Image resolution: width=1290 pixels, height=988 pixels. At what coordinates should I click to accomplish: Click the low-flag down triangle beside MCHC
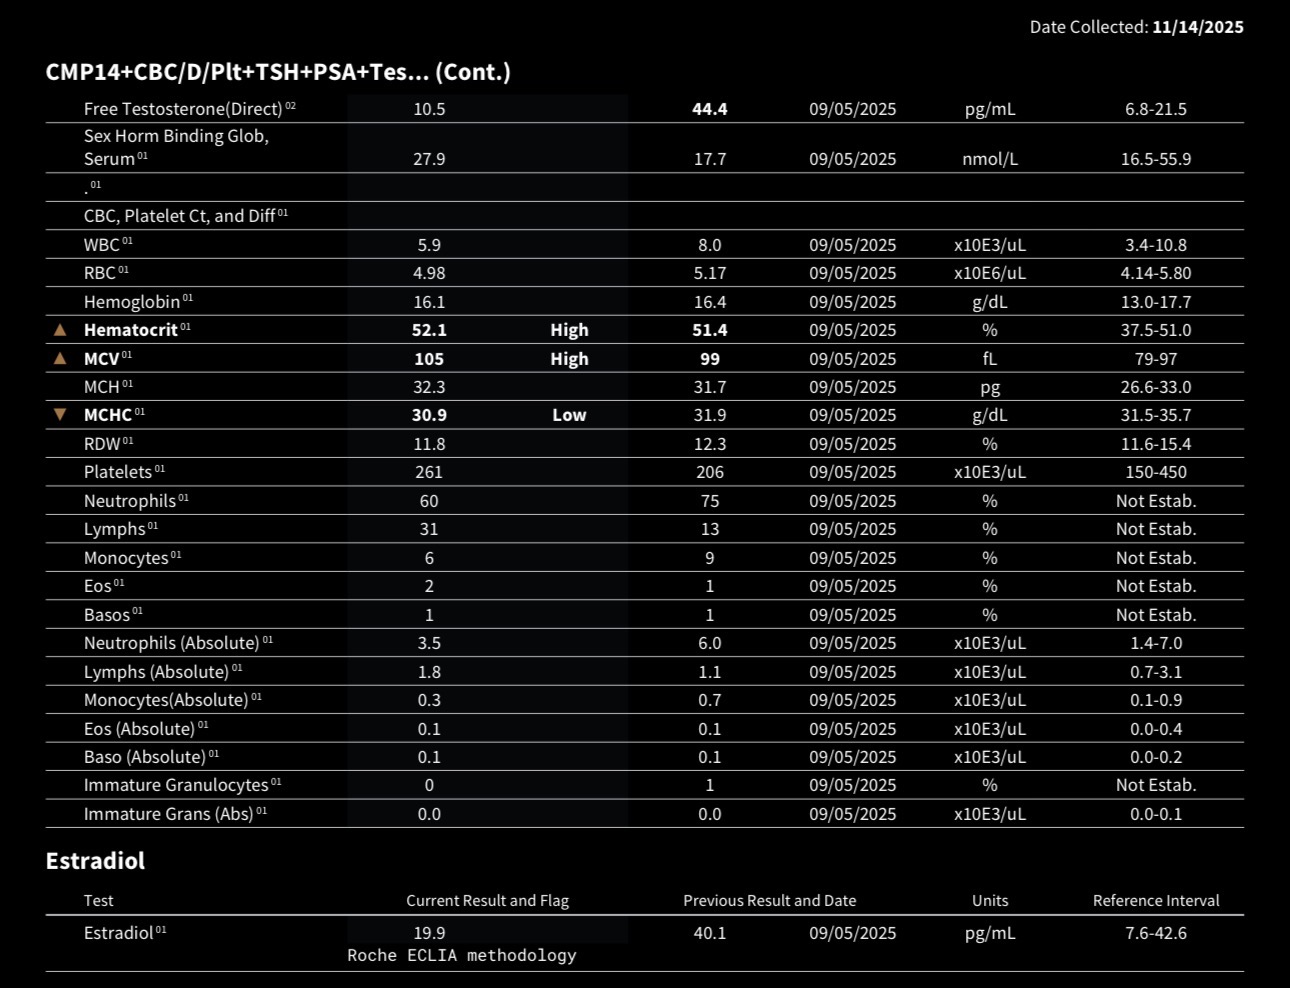[60, 414]
